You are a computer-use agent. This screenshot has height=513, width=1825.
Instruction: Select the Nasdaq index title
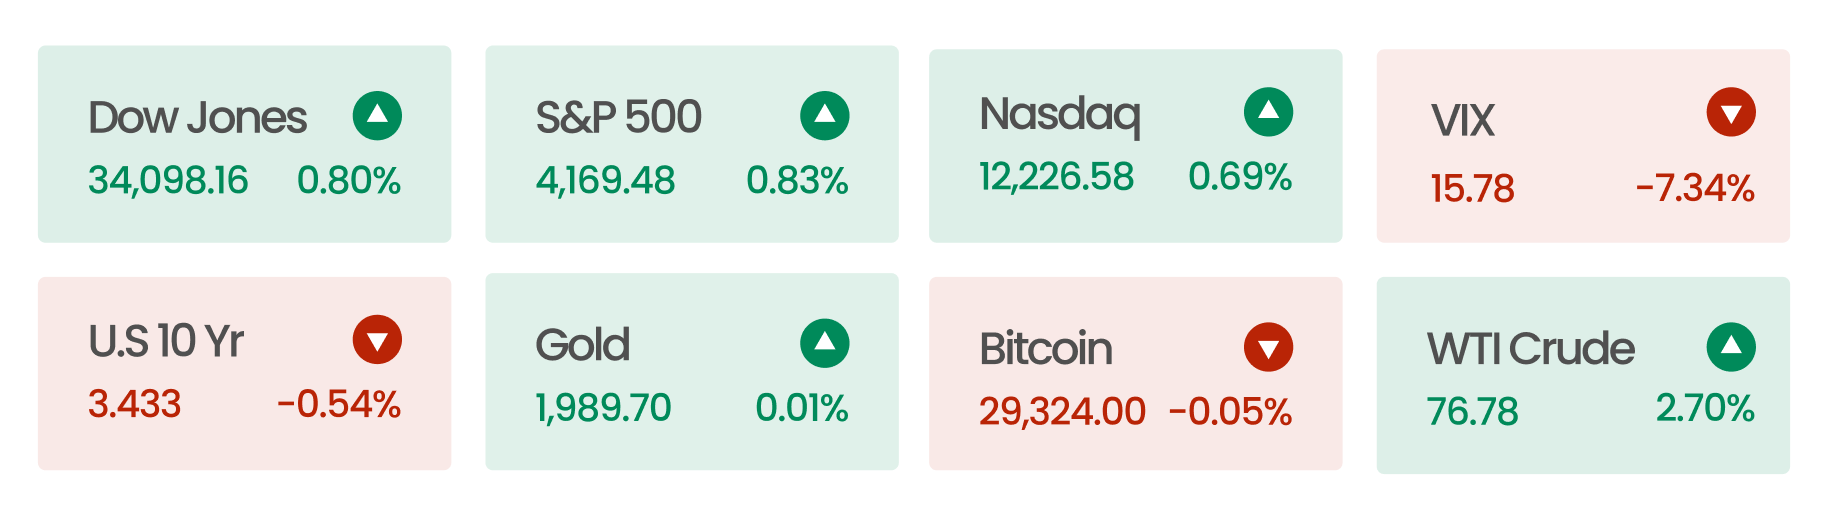pos(1060,115)
